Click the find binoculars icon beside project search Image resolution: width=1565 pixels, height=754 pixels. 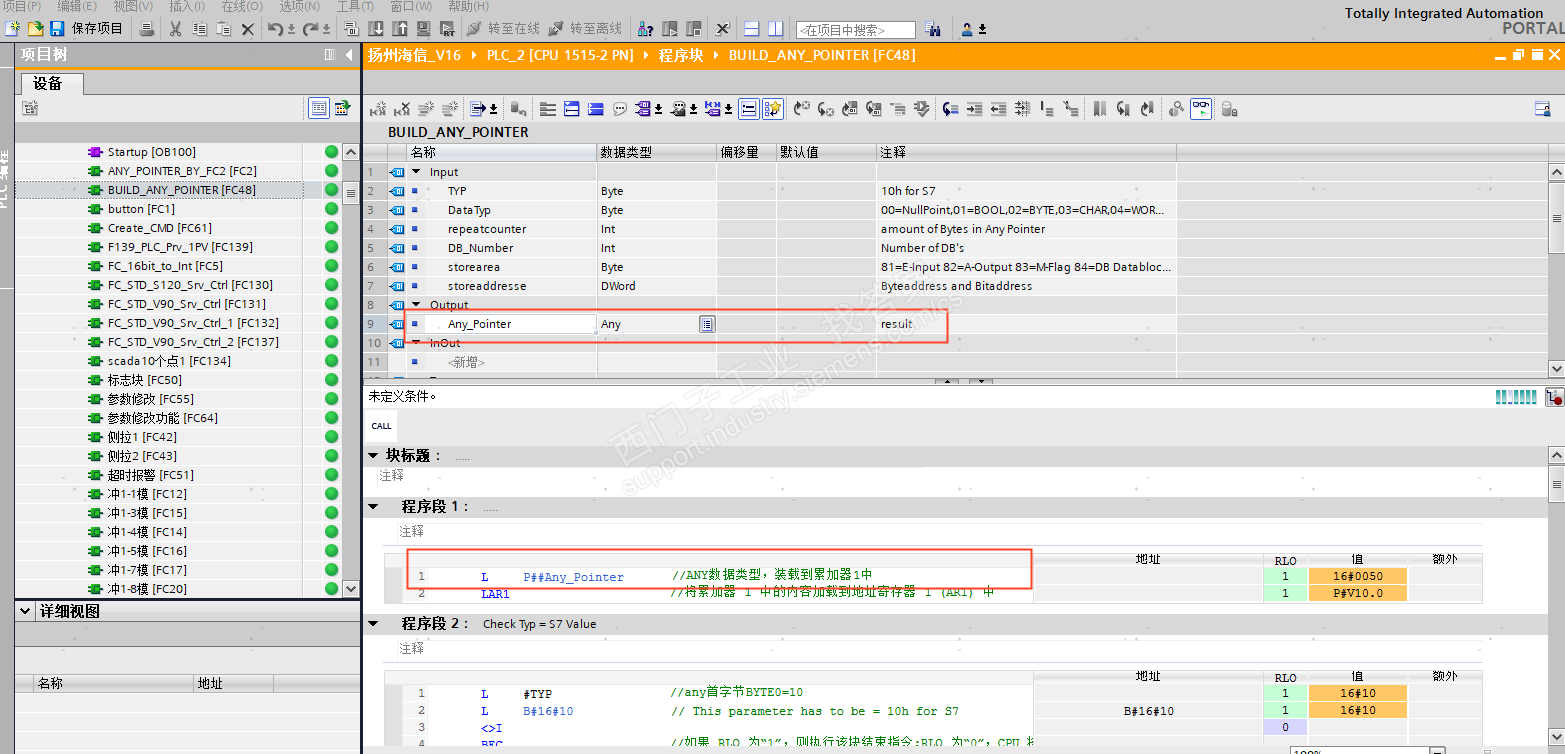pyautogui.click(x=933, y=30)
